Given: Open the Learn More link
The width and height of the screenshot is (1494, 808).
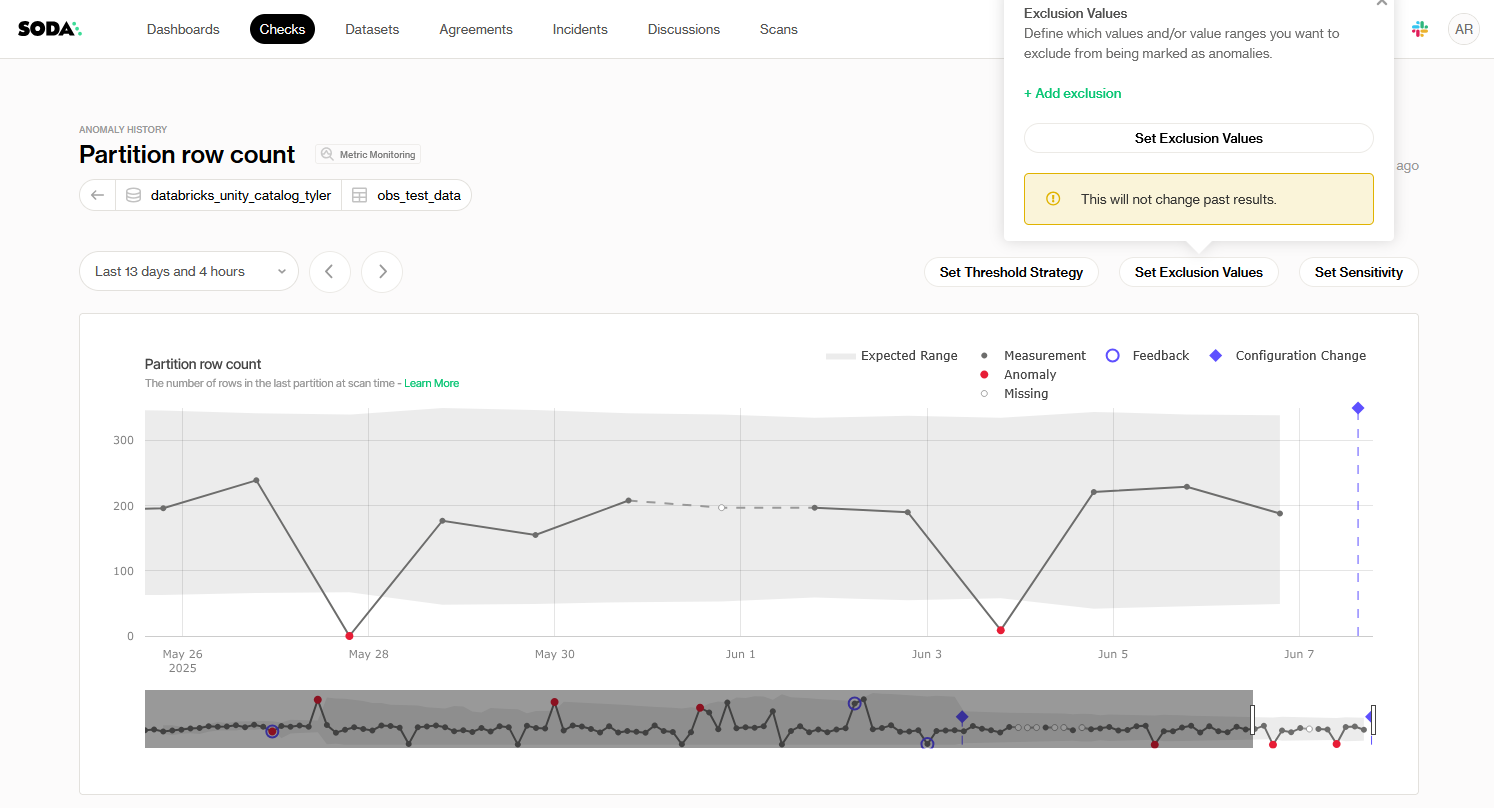Looking at the screenshot, I should pyautogui.click(x=431, y=383).
